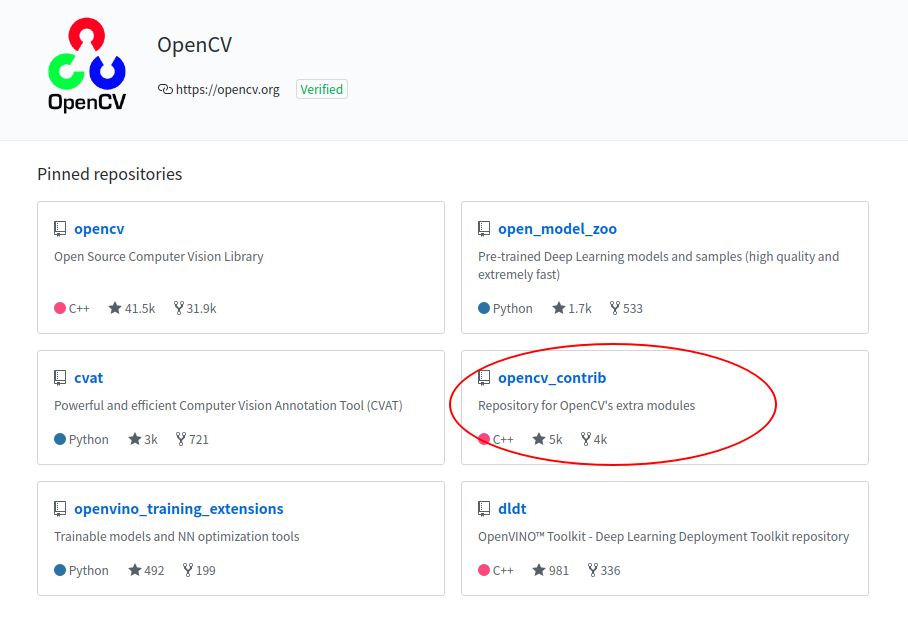Click the C++ language dot on dldt card

(x=484, y=570)
